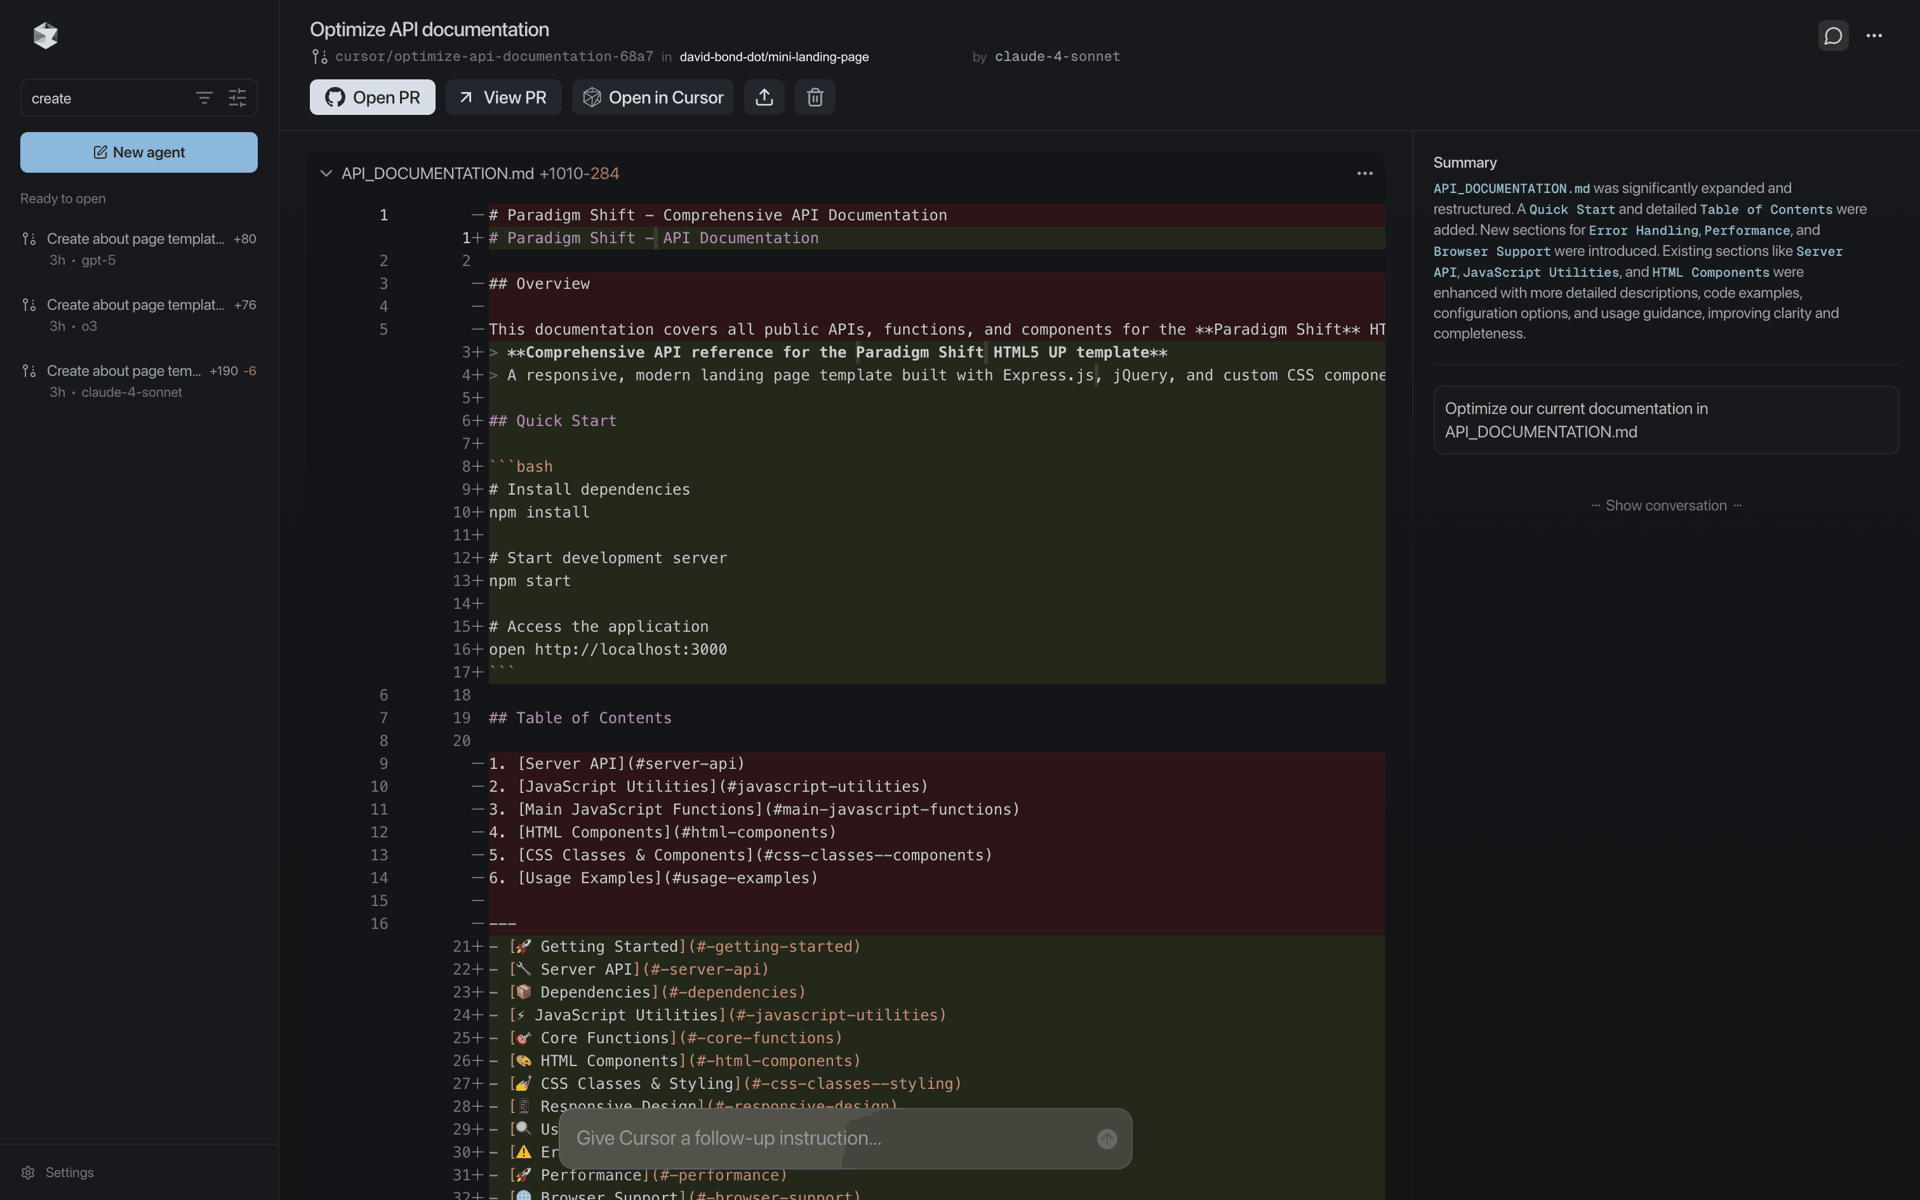Click the GitHub icon in the Open PR button
The width and height of the screenshot is (1920, 1200).
click(335, 97)
